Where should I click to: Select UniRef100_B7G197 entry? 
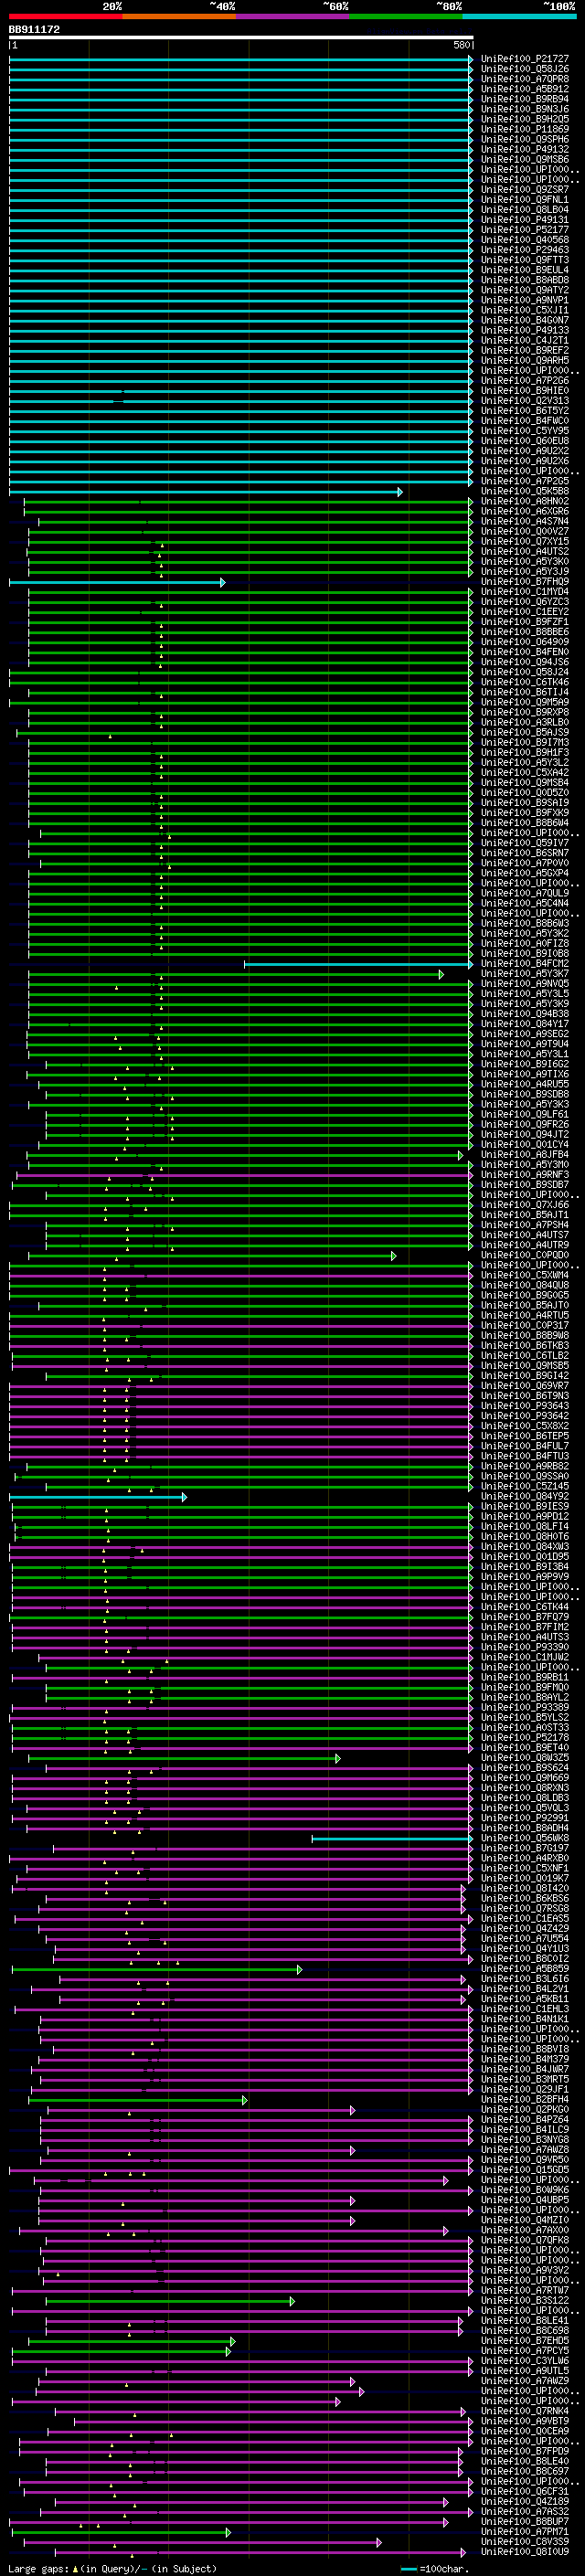[x=524, y=1848]
